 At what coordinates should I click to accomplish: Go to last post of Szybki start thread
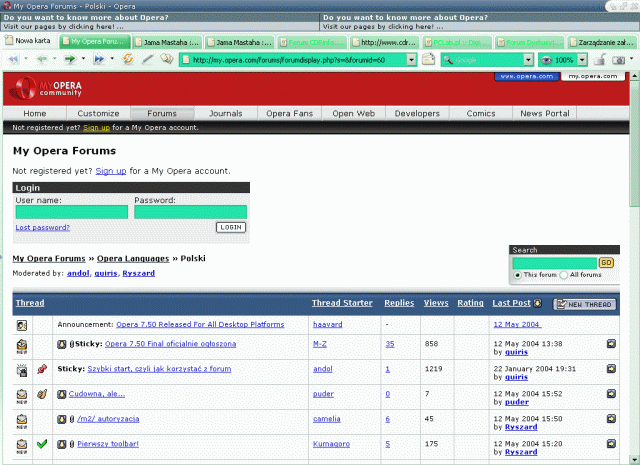[611, 369]
